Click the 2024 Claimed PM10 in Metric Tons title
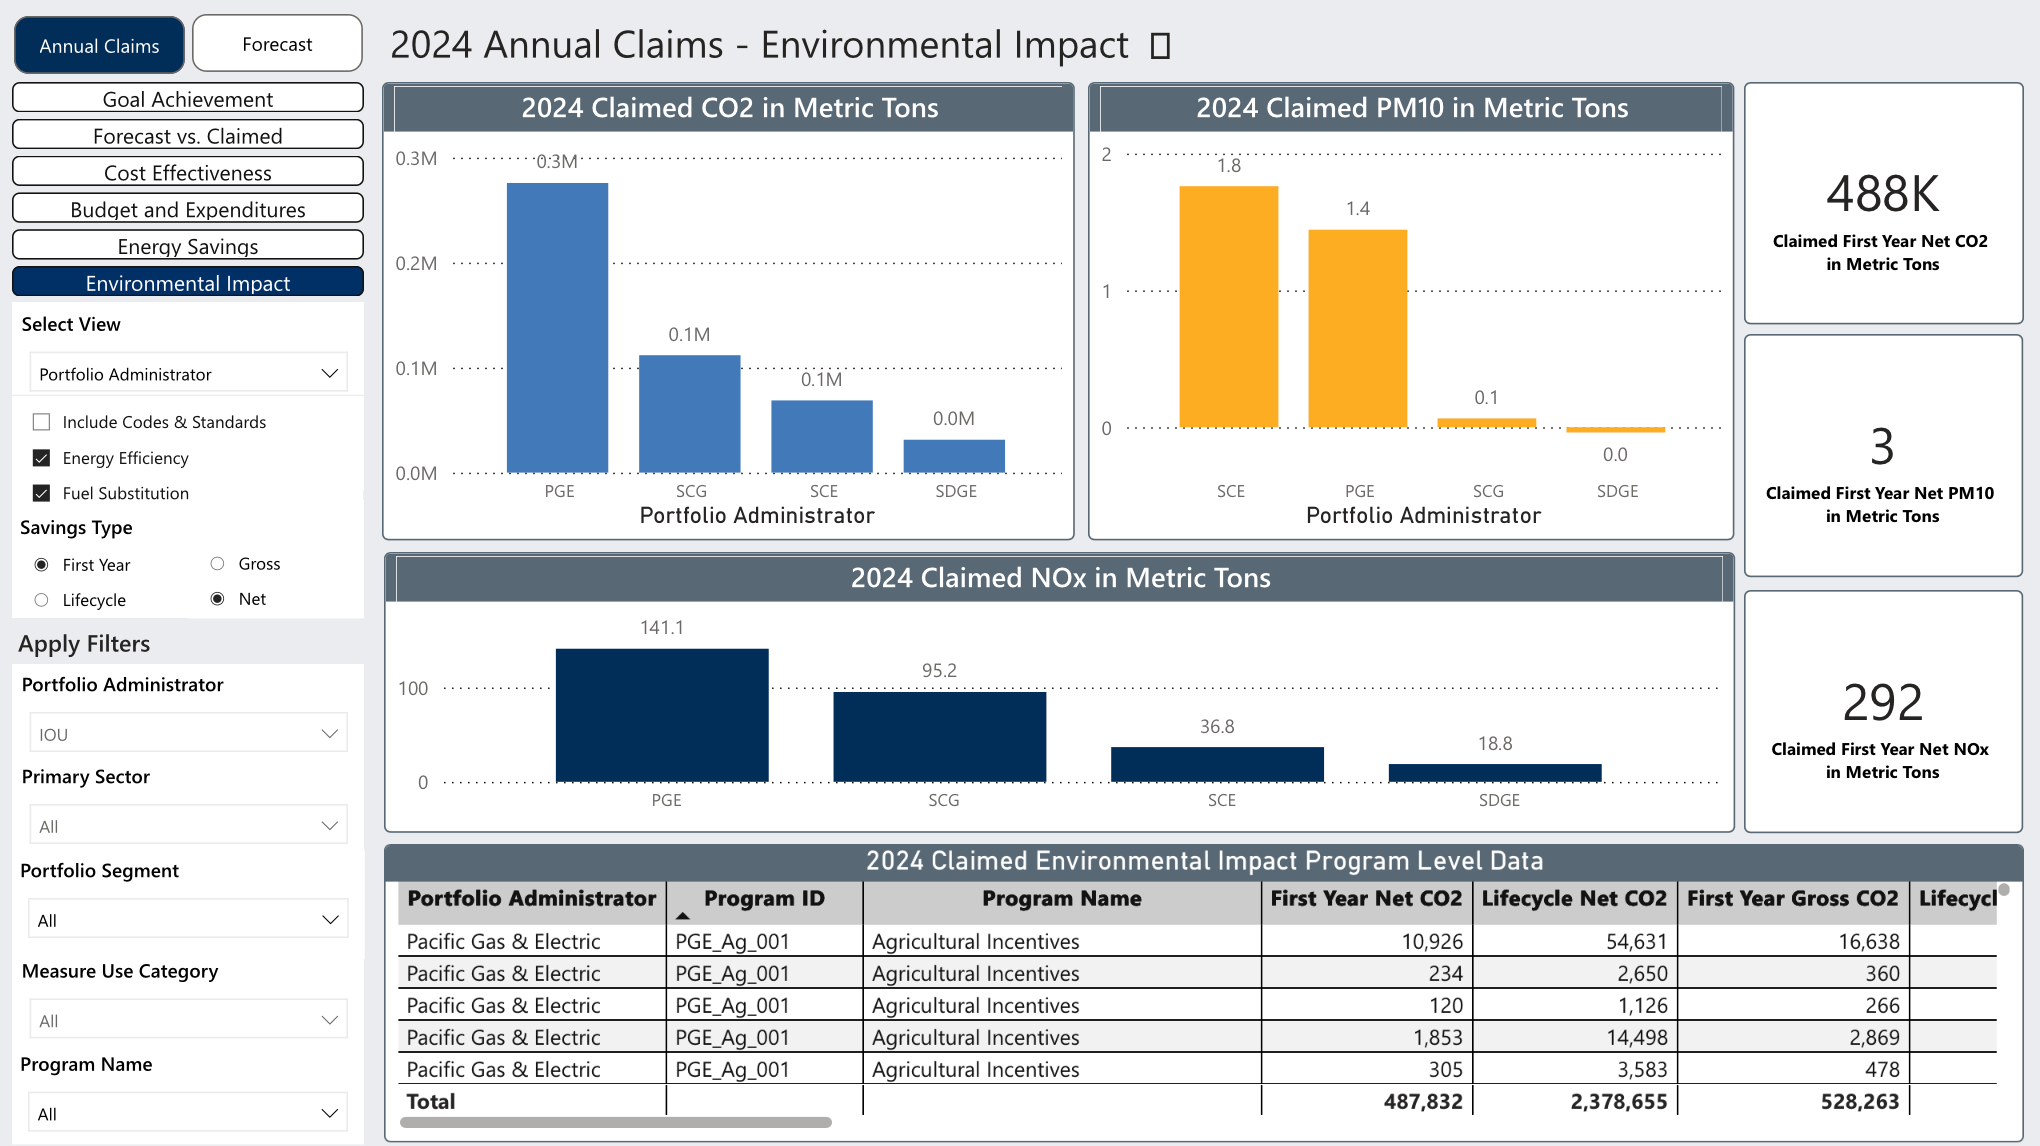The image size is (2040, 1146). [x=1412, y=108]
